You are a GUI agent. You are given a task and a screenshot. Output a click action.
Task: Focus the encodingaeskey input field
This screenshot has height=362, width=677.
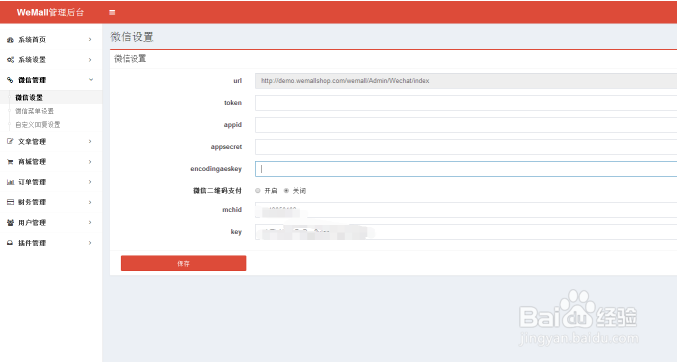click(466, 169)
